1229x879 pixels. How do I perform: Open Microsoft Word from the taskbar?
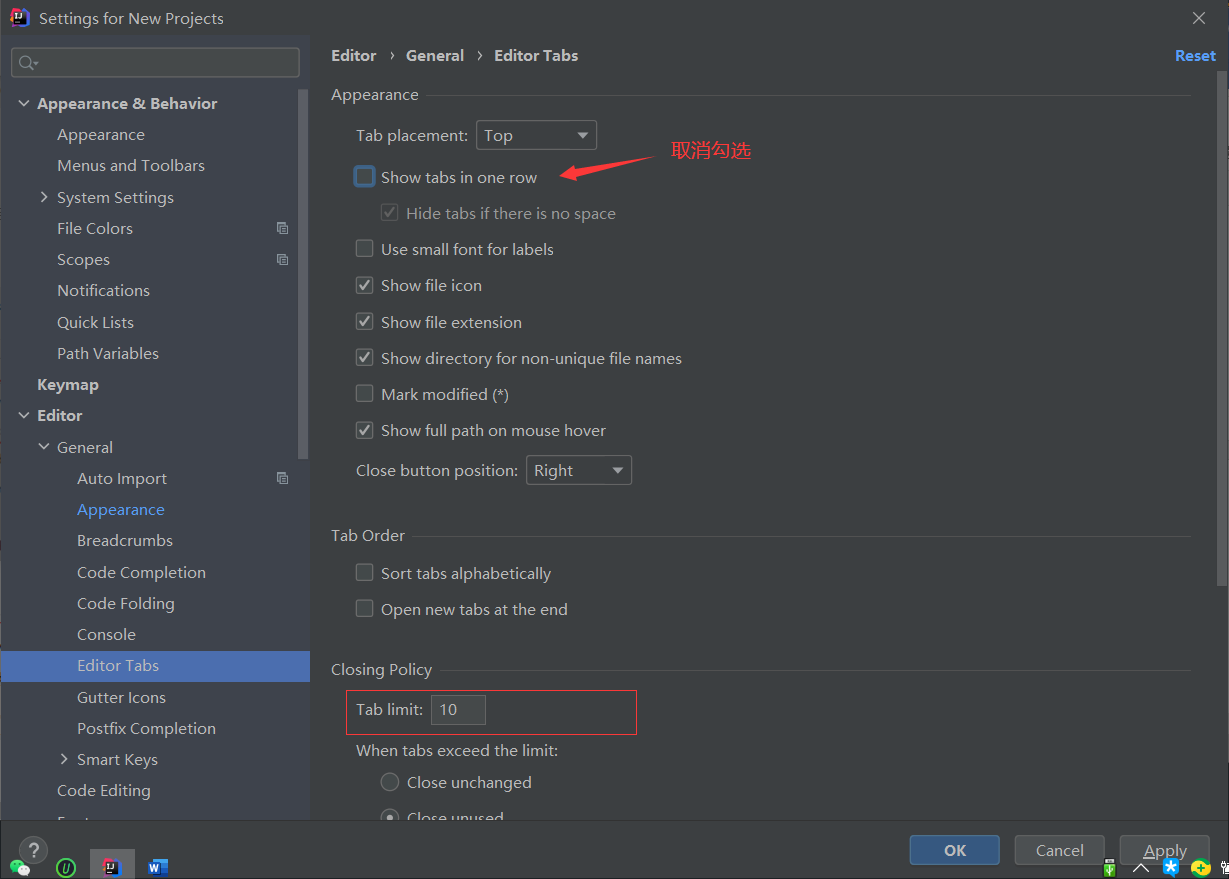pyautogui.click(x=157, y=867)
